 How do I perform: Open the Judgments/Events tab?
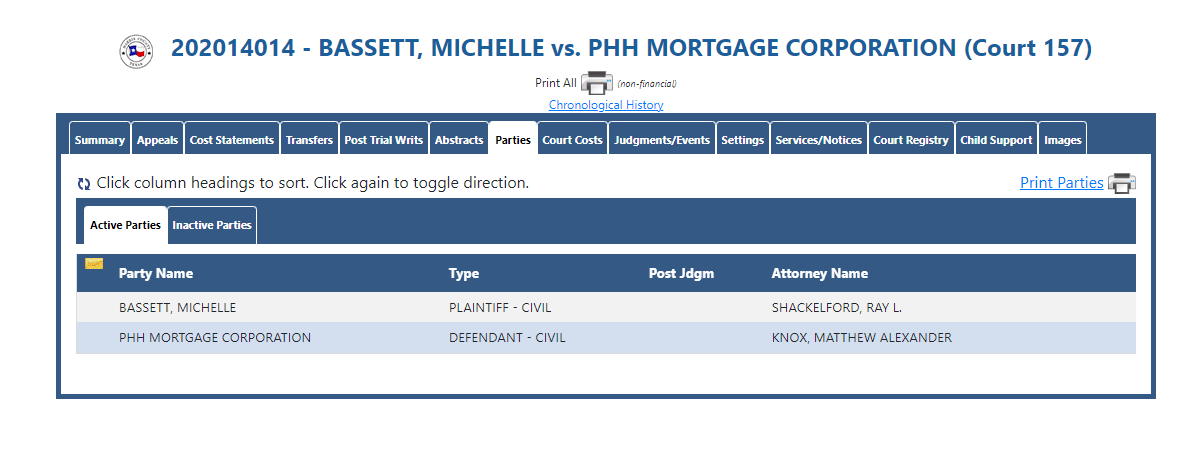click(x=662, y=140)
